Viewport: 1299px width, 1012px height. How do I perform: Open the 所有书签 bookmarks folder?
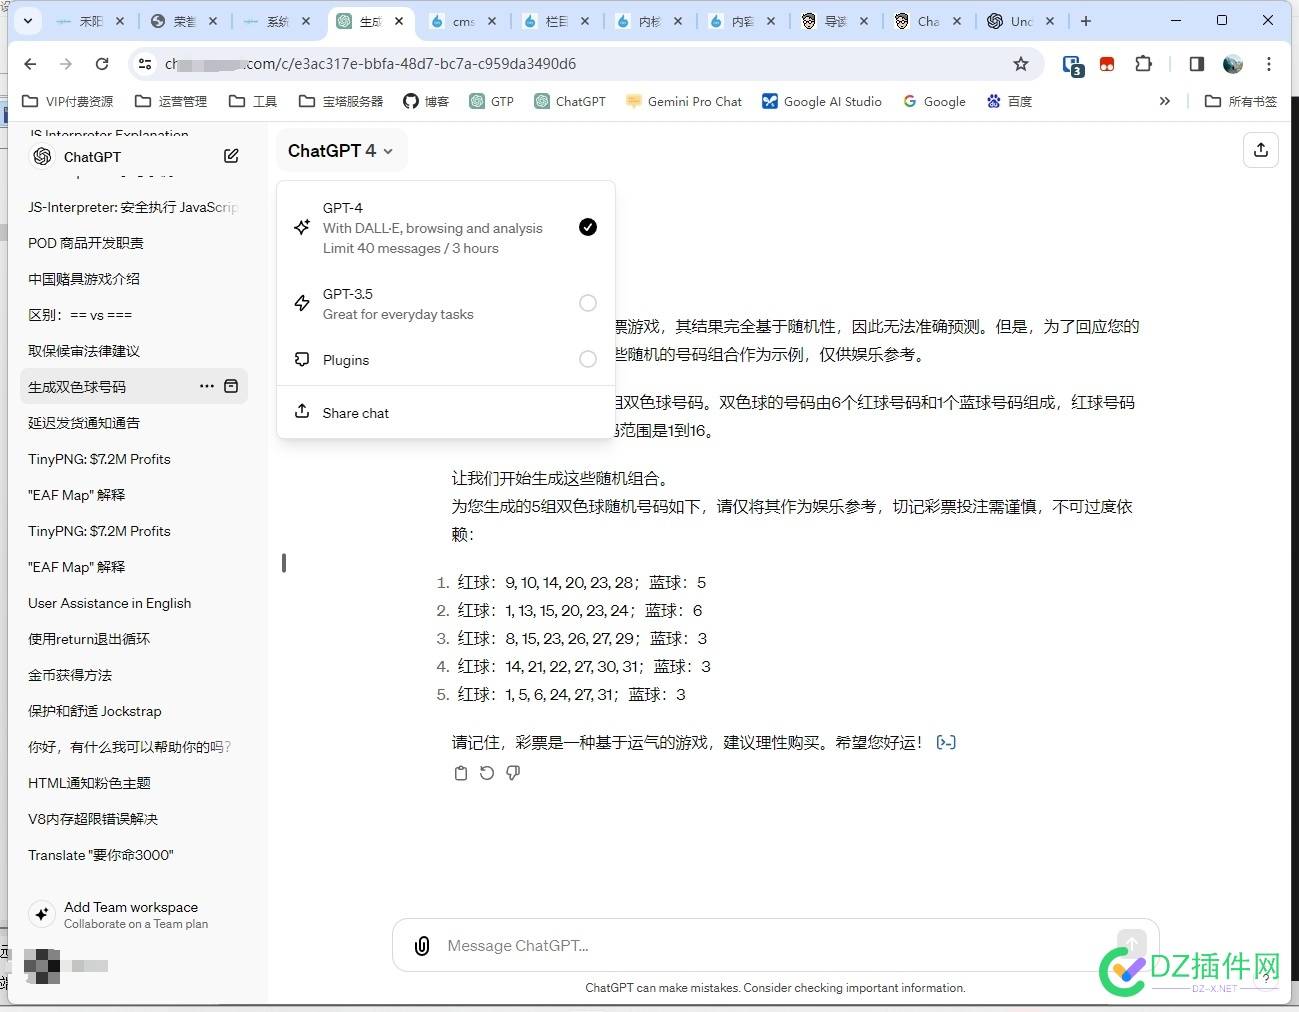point(1241,101)
